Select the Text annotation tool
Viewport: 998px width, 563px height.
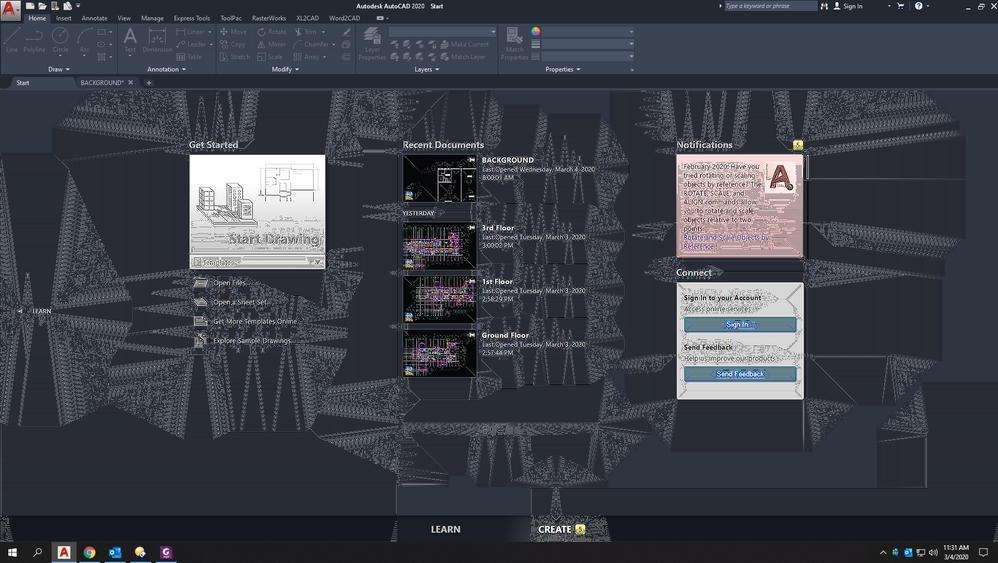point(130,41)
